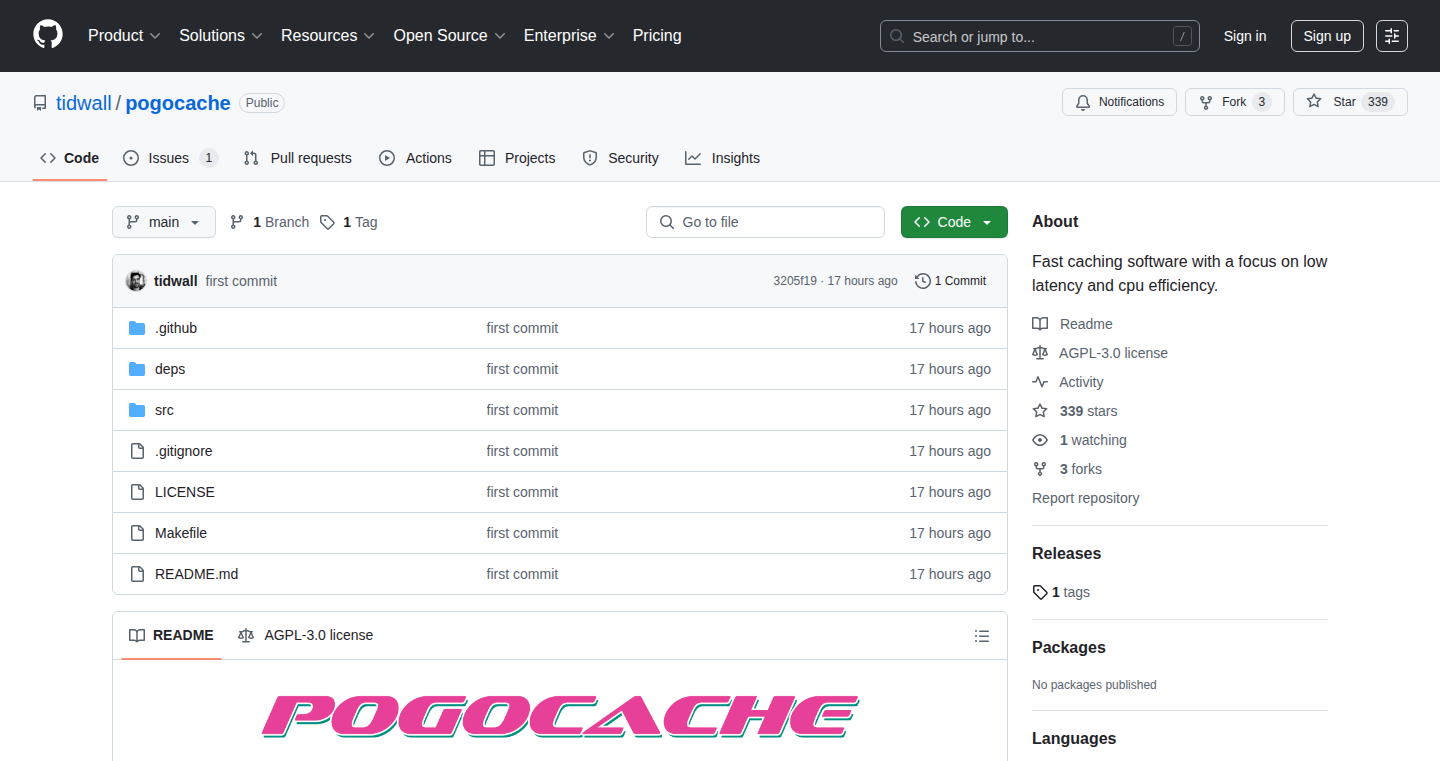1440x761 pixels.
Task: Open the deps folder
Action: (170, 369)
